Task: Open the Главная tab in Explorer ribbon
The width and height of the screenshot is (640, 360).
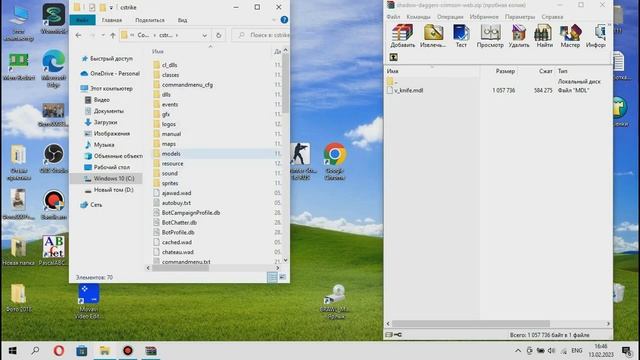Action: pyautogui.click(x=111, y=20)
